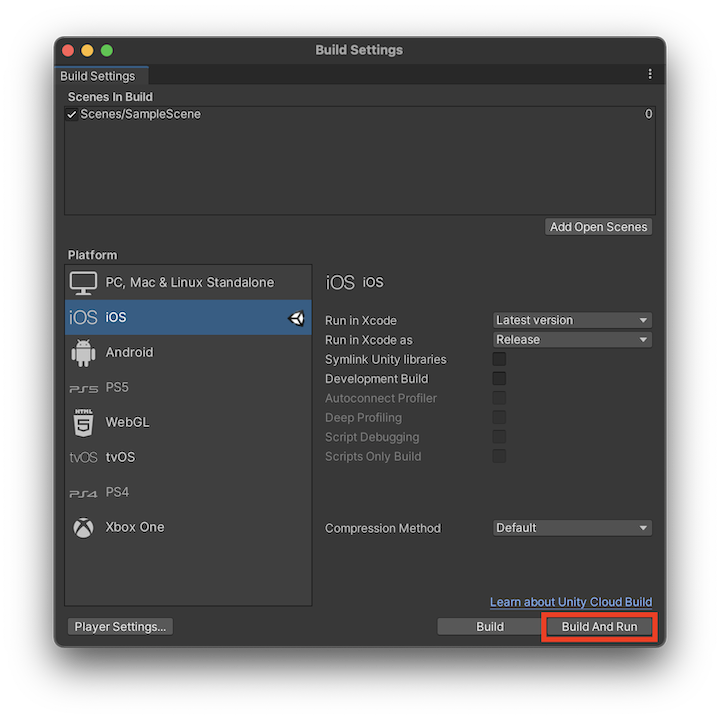Click the tvOS logo icon
720x719 pixels.
[x=83, y=457]
